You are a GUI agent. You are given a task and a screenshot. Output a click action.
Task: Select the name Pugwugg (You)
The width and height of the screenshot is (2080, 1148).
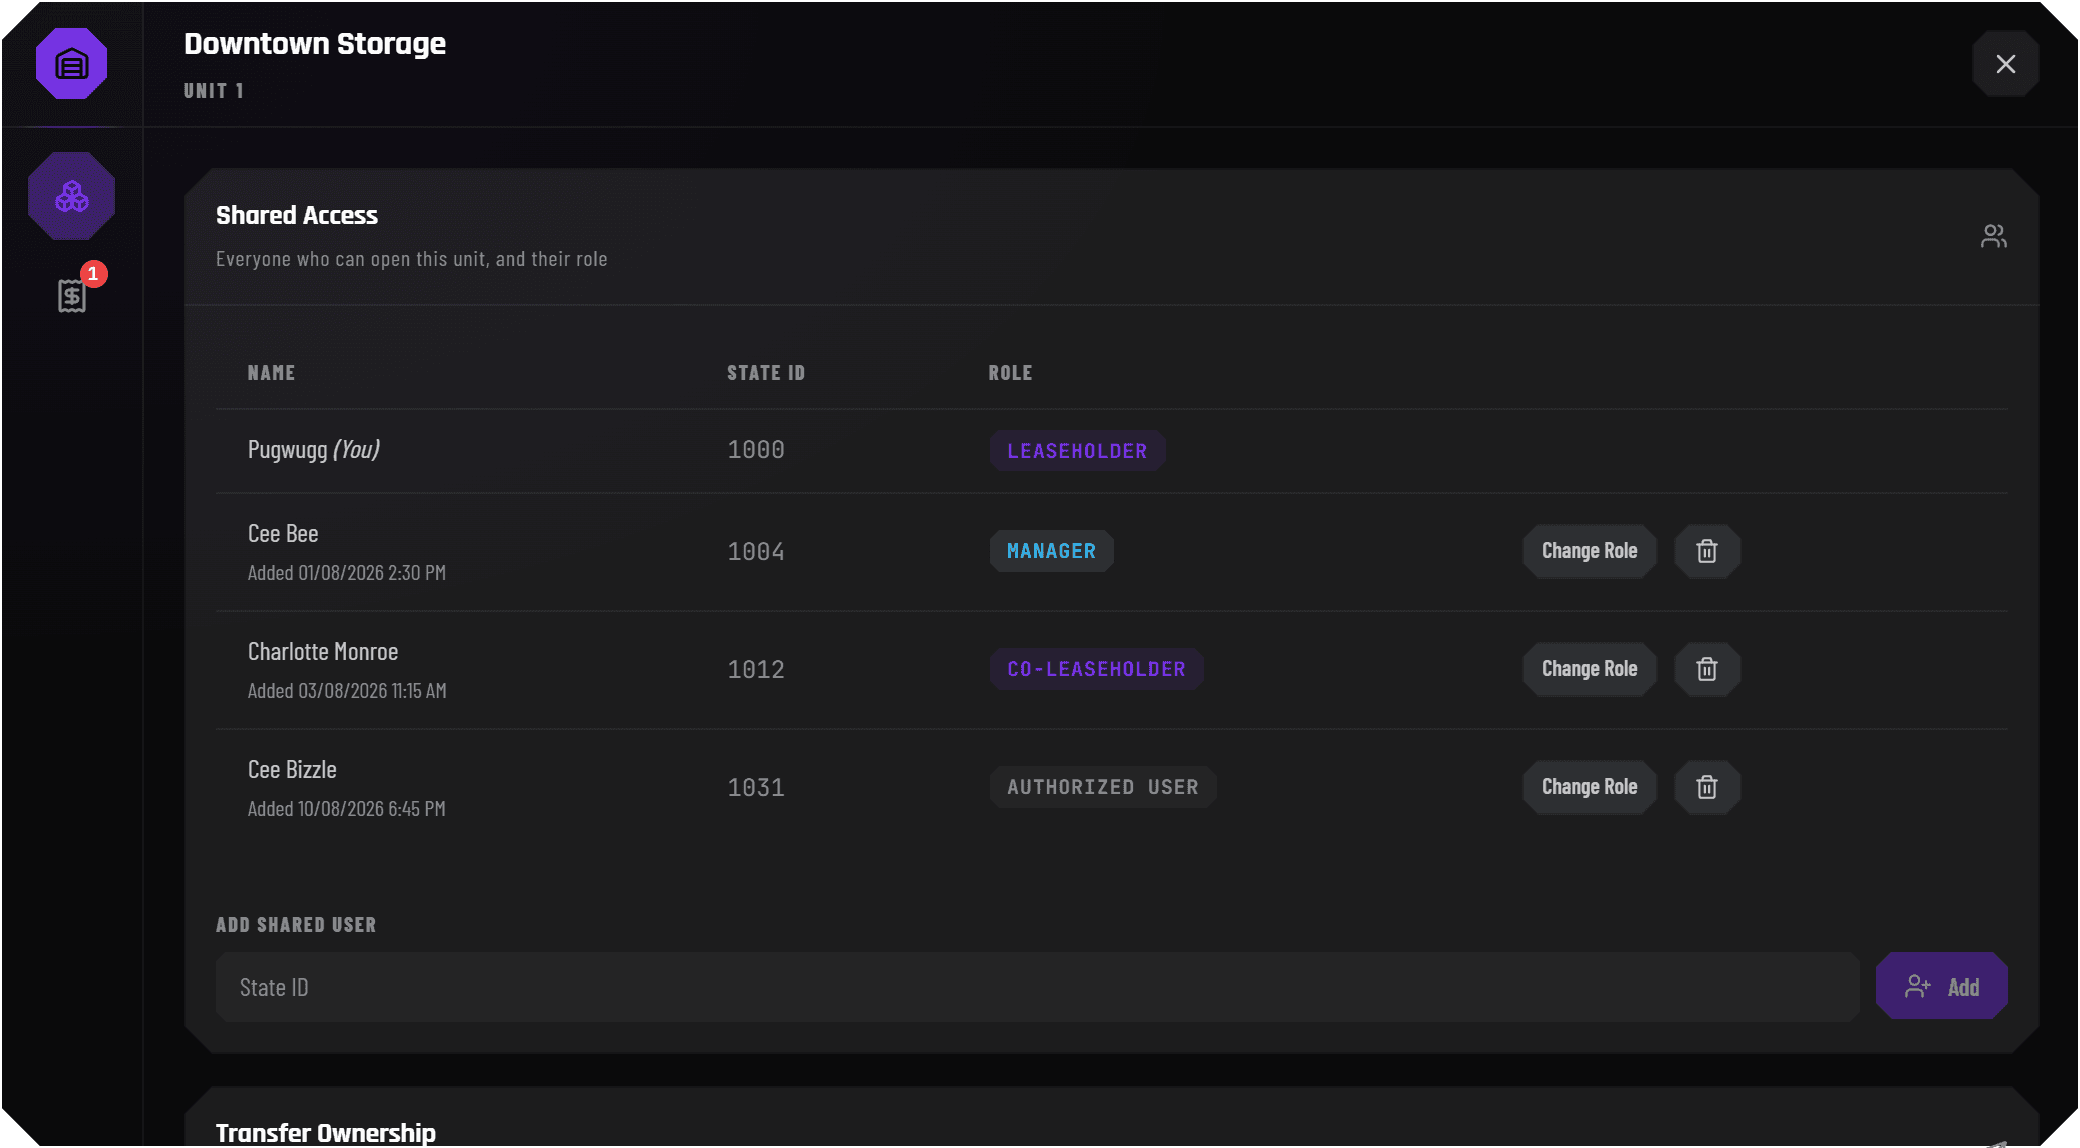(x=314, y=450)
